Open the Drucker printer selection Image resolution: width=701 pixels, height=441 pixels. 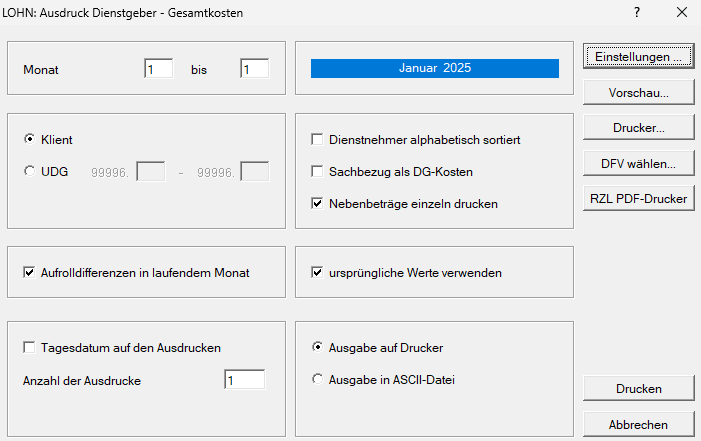click(638, 127)
